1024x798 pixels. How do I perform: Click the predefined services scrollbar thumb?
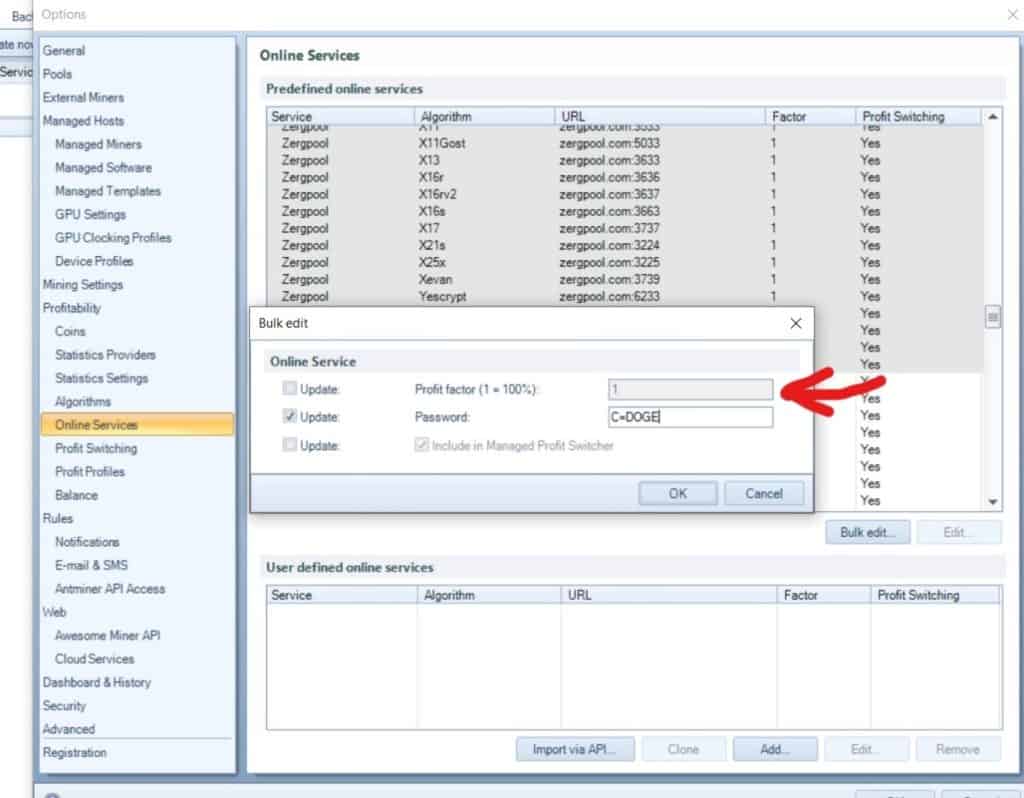tap(993, 317)
